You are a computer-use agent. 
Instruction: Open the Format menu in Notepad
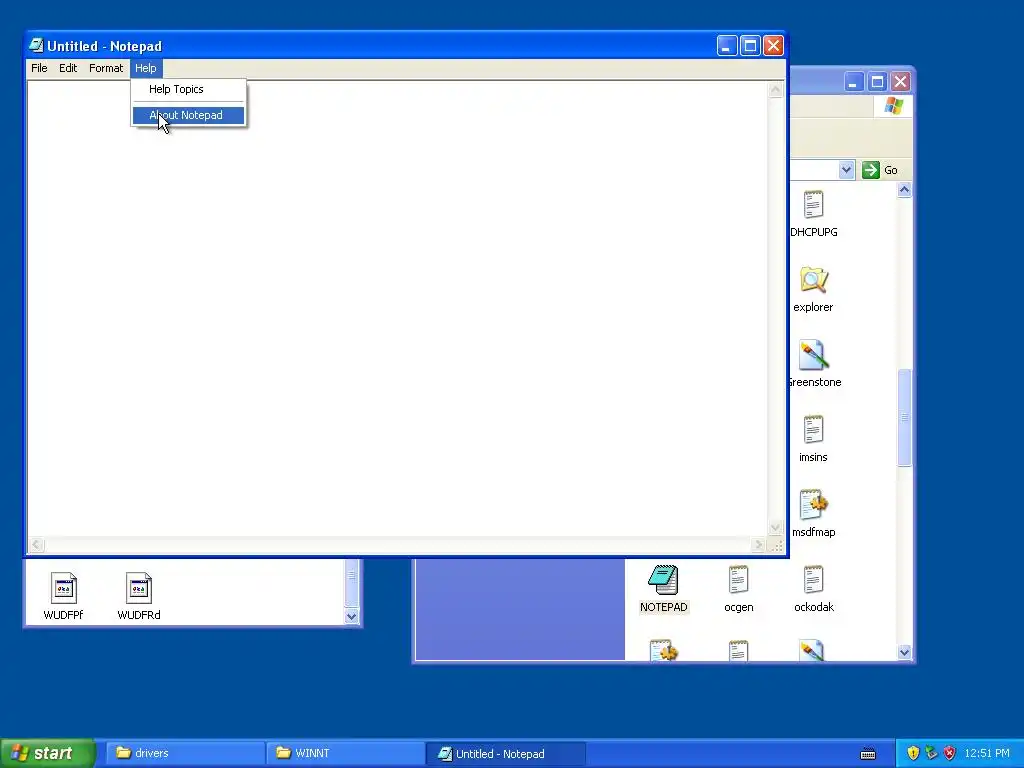point(106,68)
